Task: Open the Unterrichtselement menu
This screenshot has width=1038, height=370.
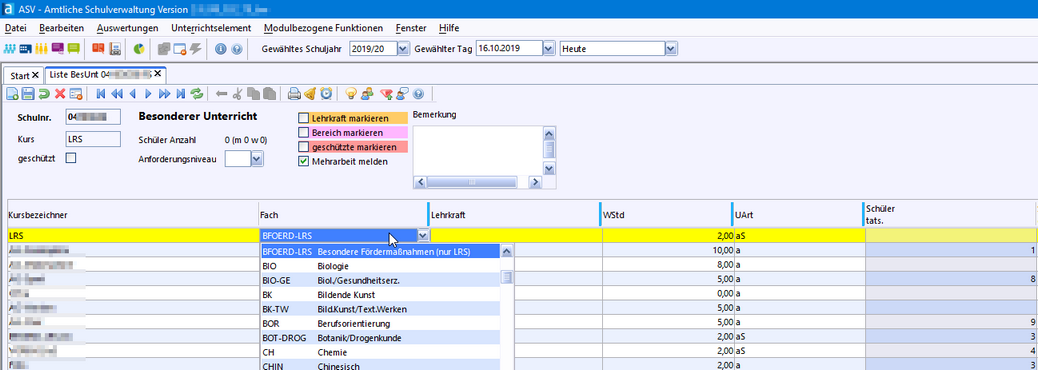Action: pos(211,28)
